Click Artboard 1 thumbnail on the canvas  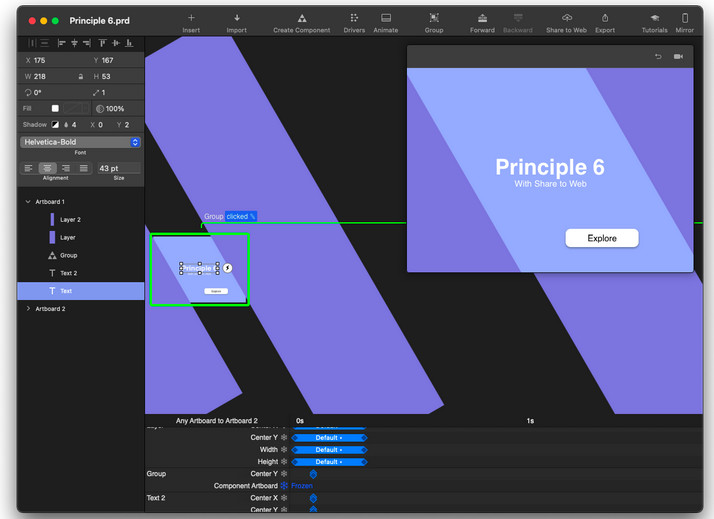[x=200, y=269]
